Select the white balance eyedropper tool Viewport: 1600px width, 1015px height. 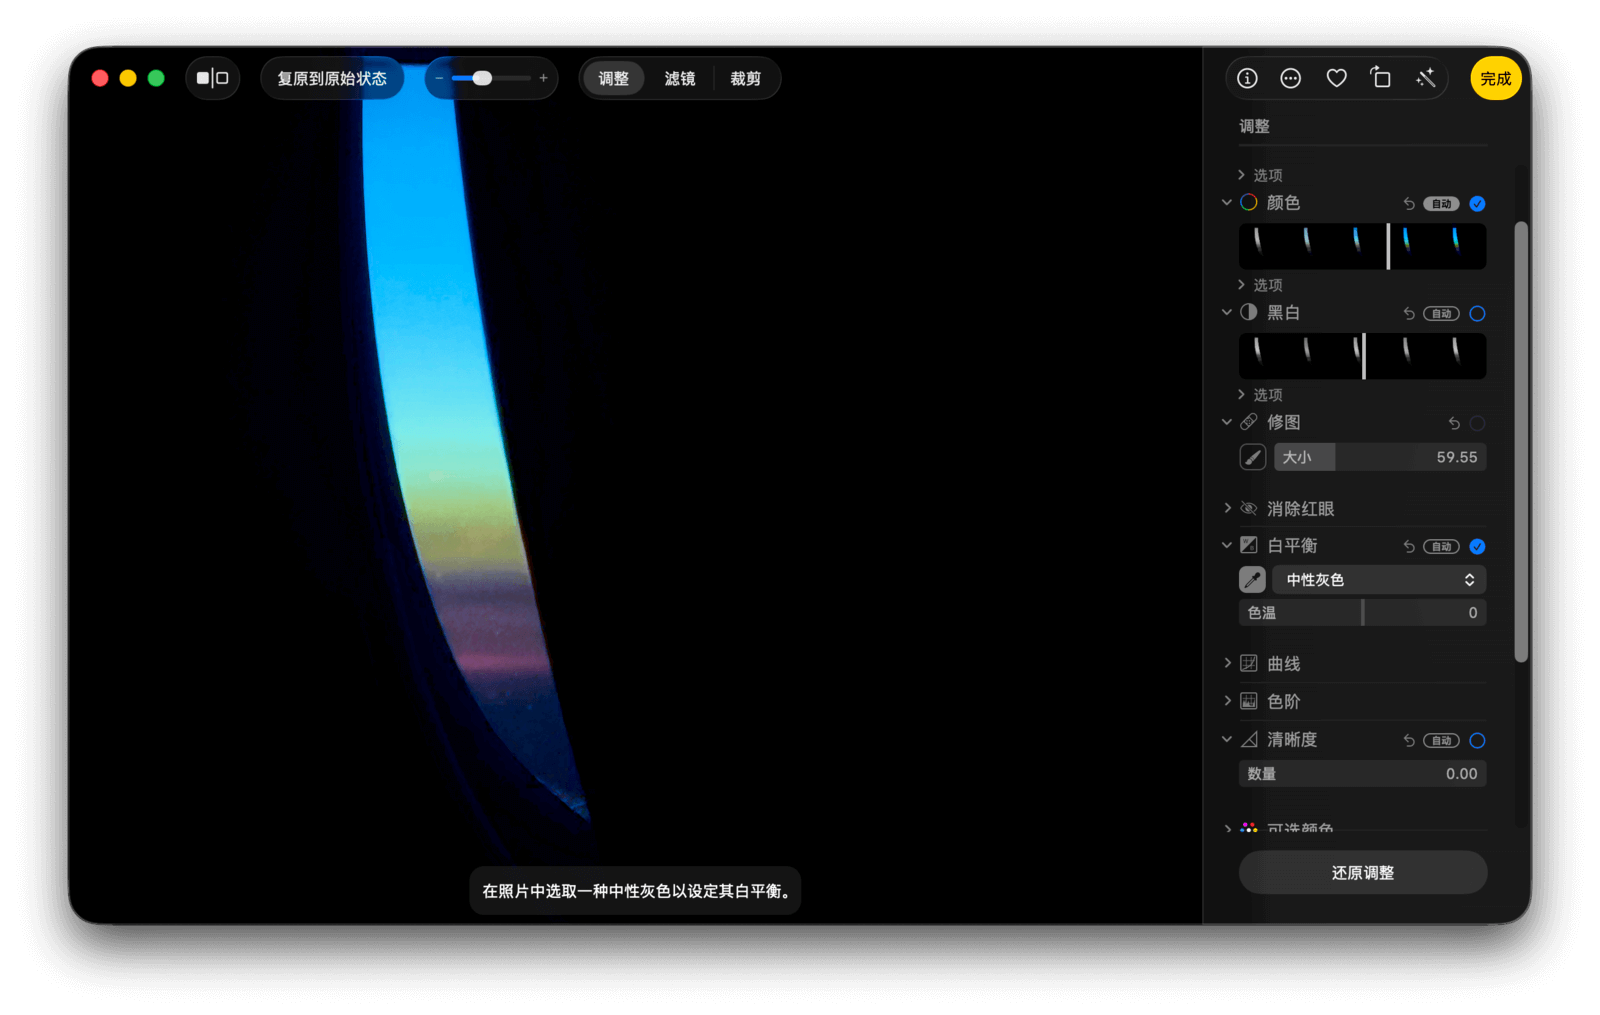(x=1252, y=580)
